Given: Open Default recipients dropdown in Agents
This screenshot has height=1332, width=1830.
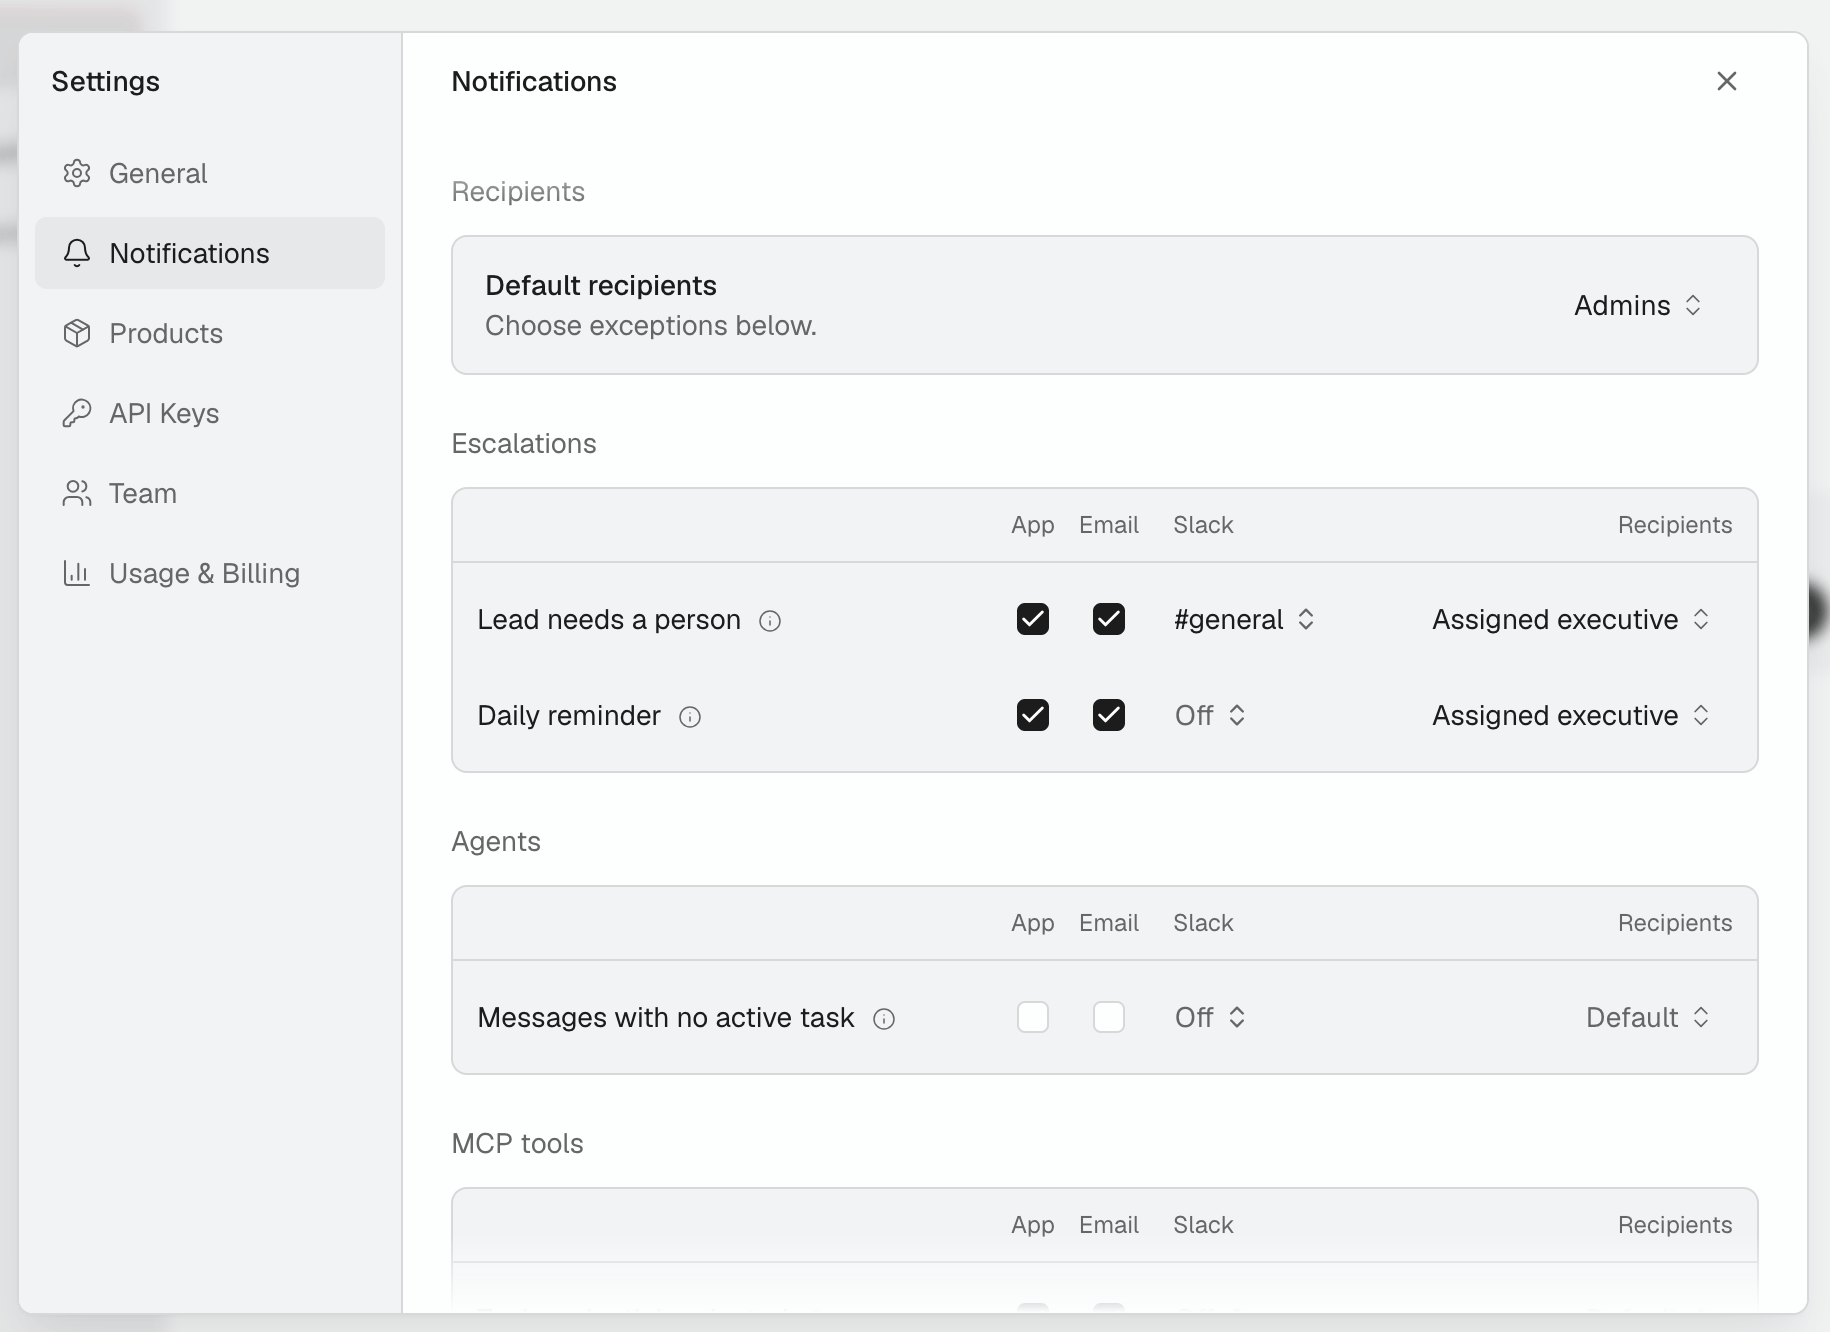Looking at the screenshot, I should (x=1648, y=1017).
